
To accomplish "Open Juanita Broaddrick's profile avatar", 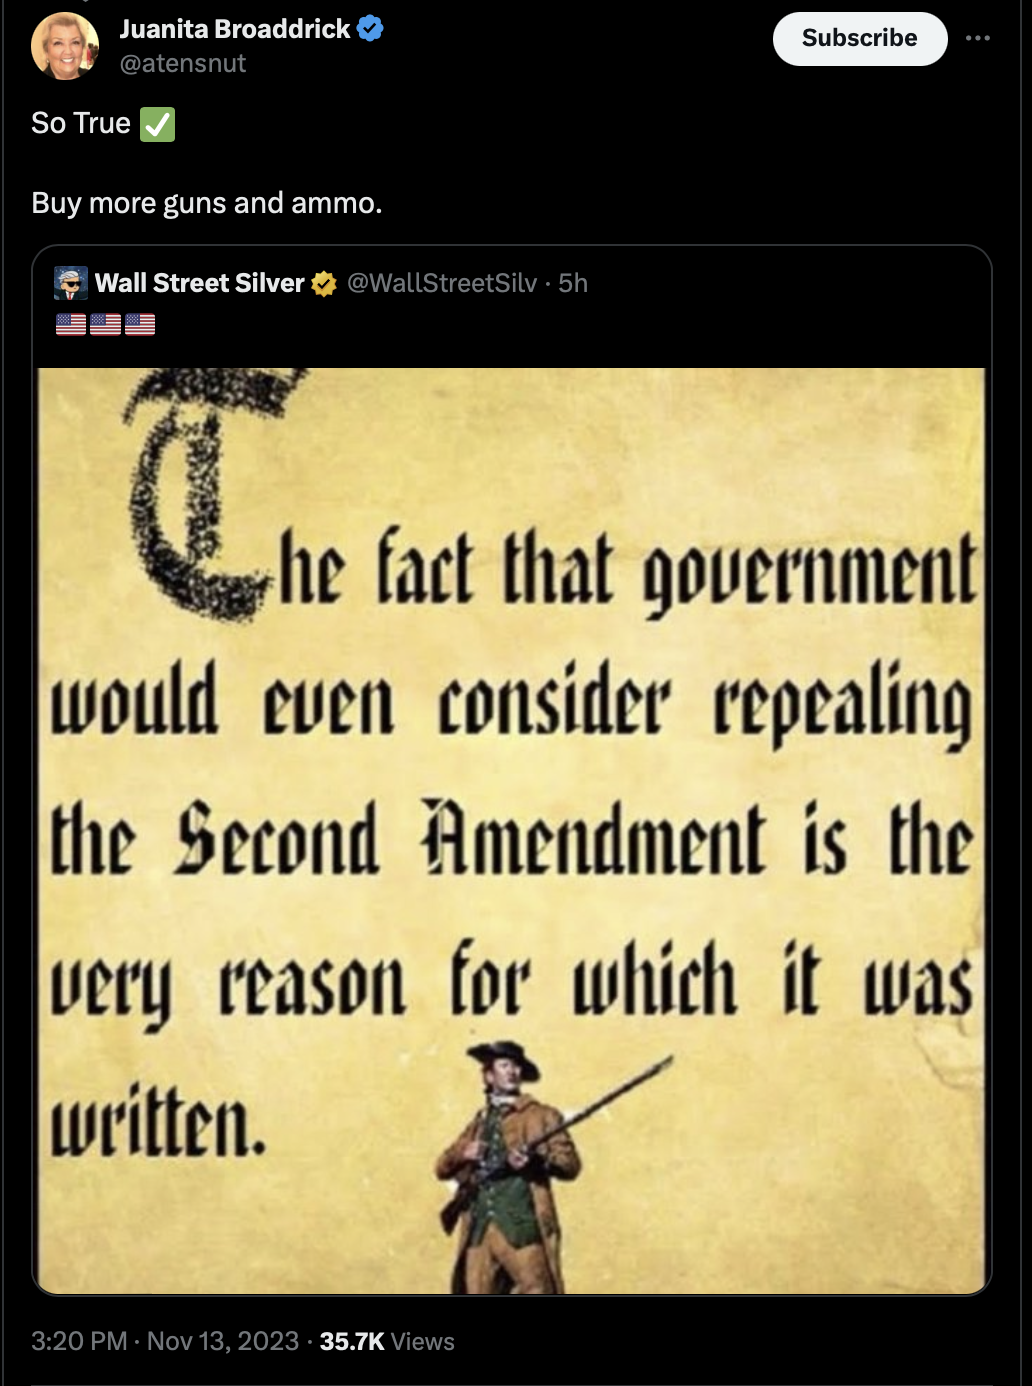I will (x=65, y=45).
